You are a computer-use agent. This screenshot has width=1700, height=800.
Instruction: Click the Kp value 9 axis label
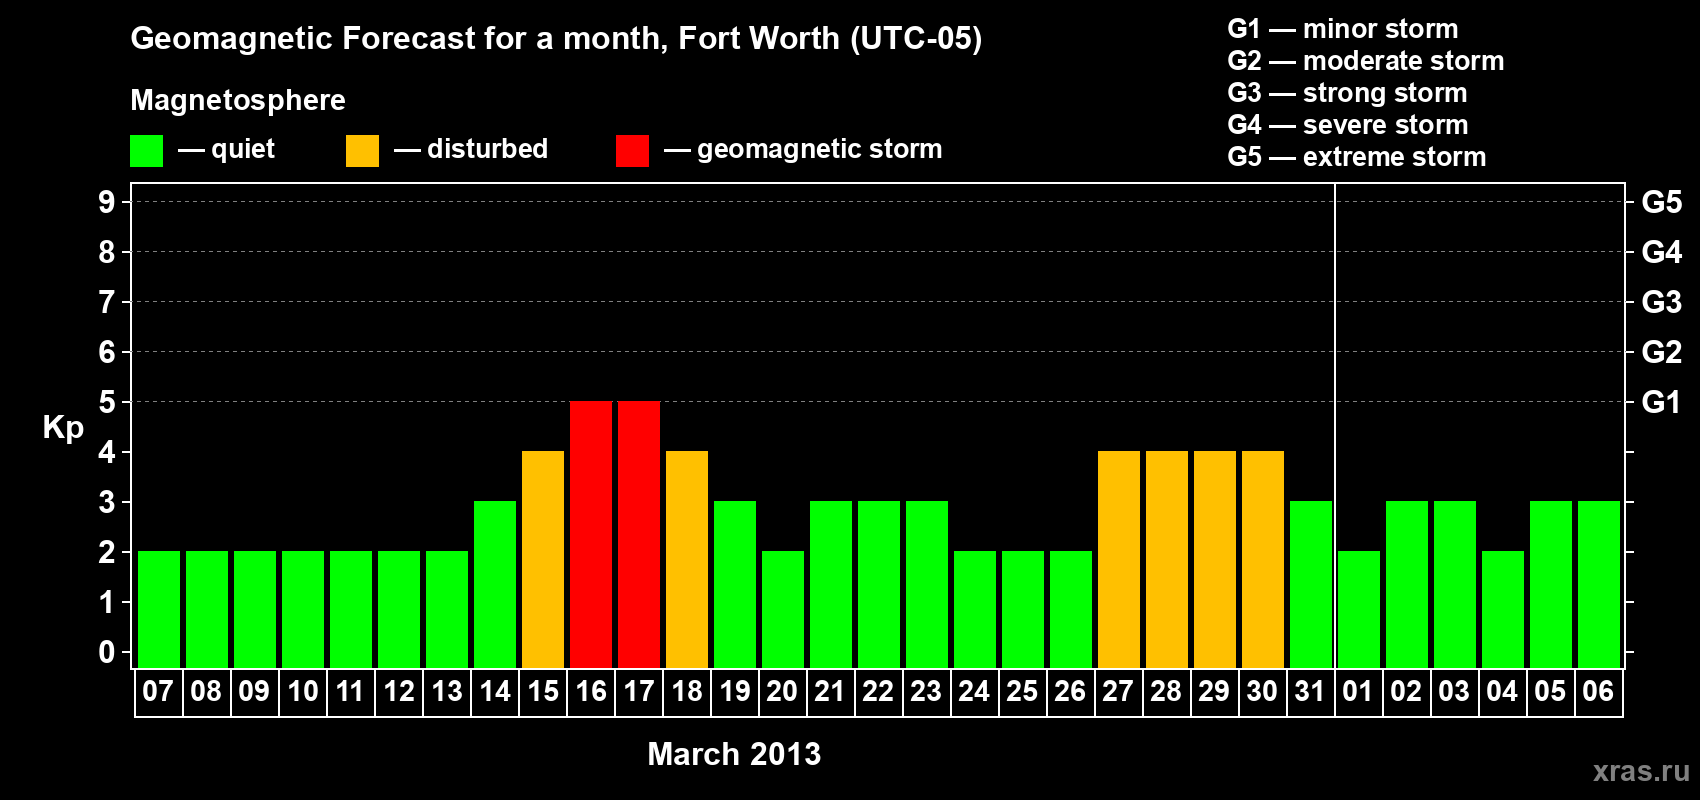pyautogui.click(x=107, y=202)
